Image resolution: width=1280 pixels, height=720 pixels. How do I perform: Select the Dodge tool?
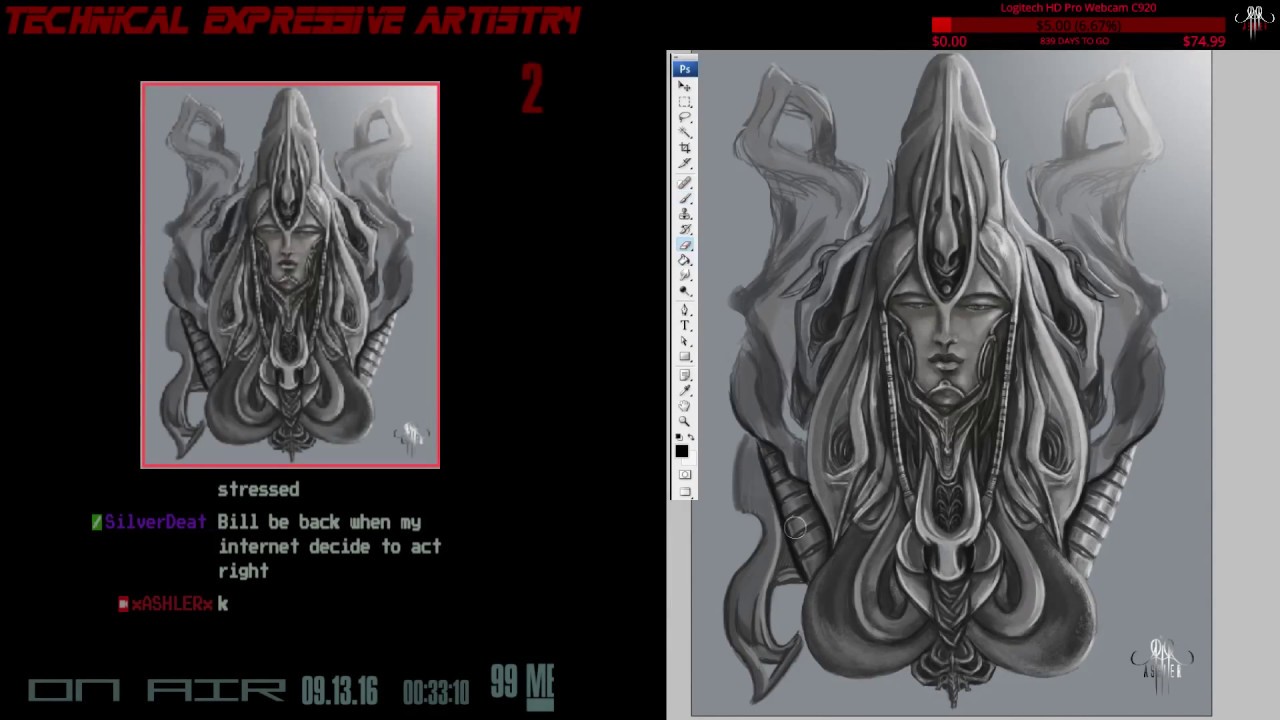coord(685,291)
